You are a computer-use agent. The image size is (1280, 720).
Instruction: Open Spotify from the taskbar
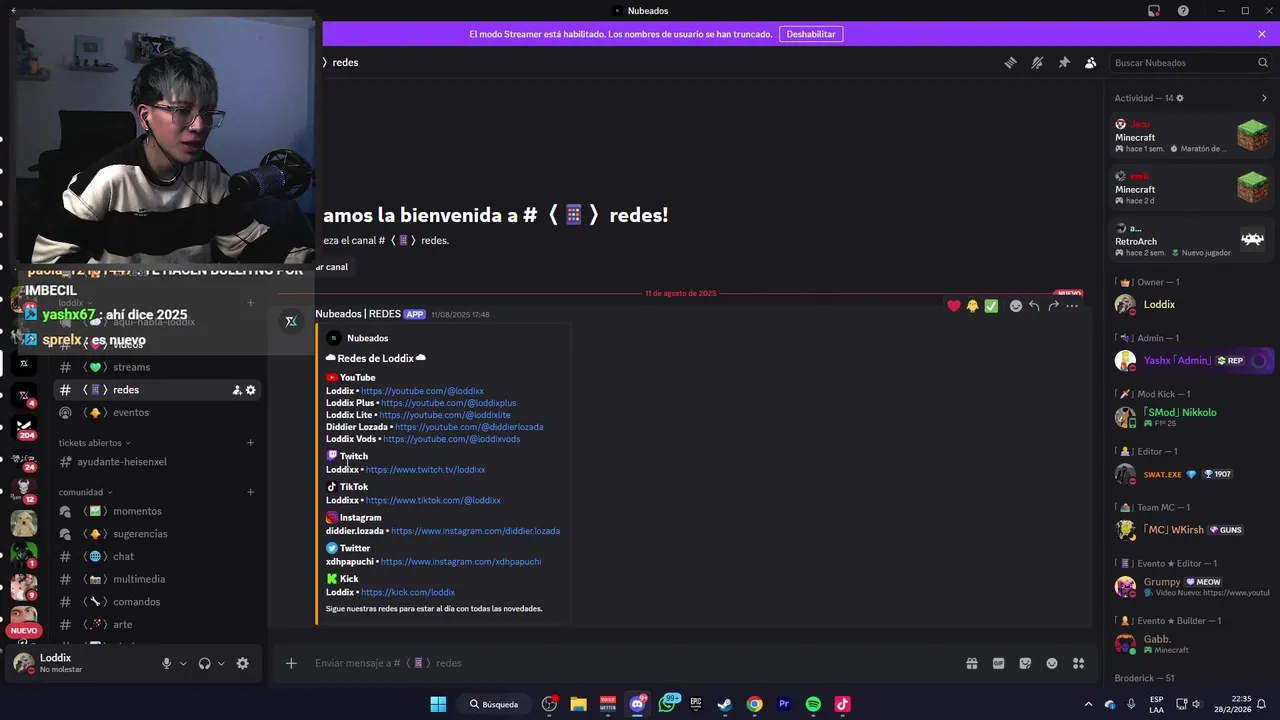pos(813,704)
